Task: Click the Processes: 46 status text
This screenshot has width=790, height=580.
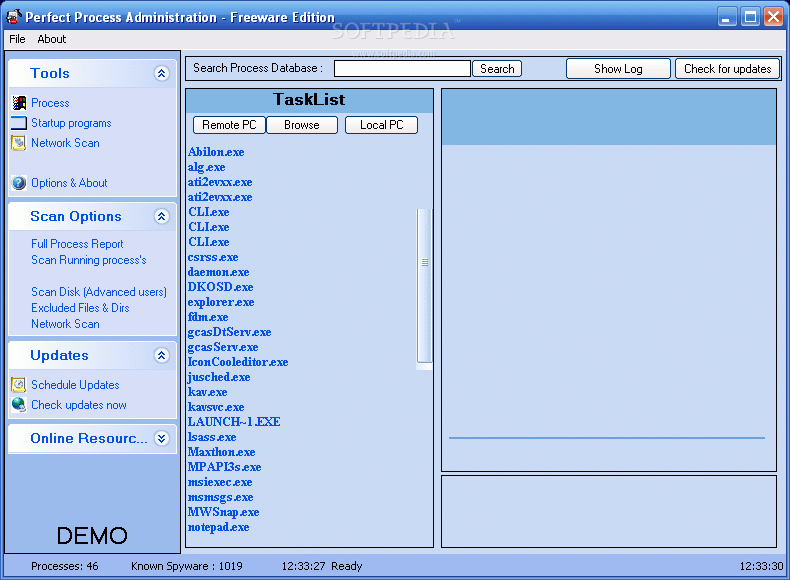Action: [64, 566]
